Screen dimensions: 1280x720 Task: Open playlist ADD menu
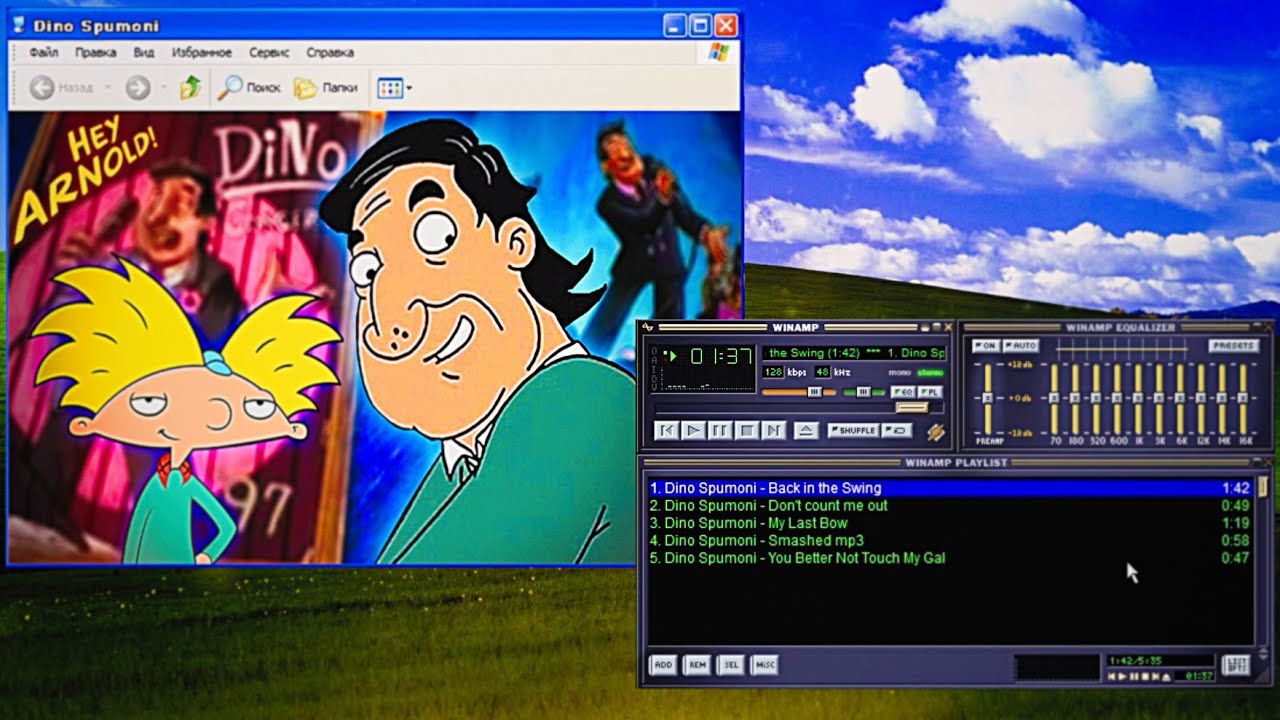click(663, 664)
